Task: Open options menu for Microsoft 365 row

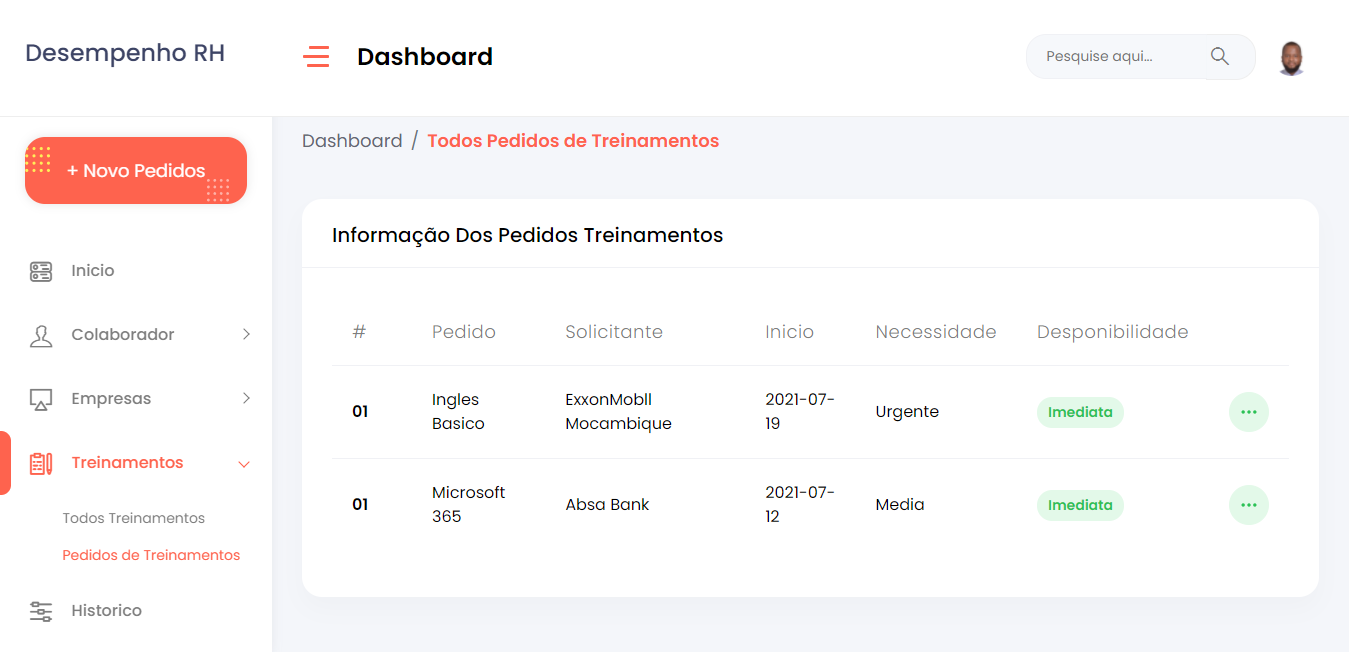Action: 1248,505
